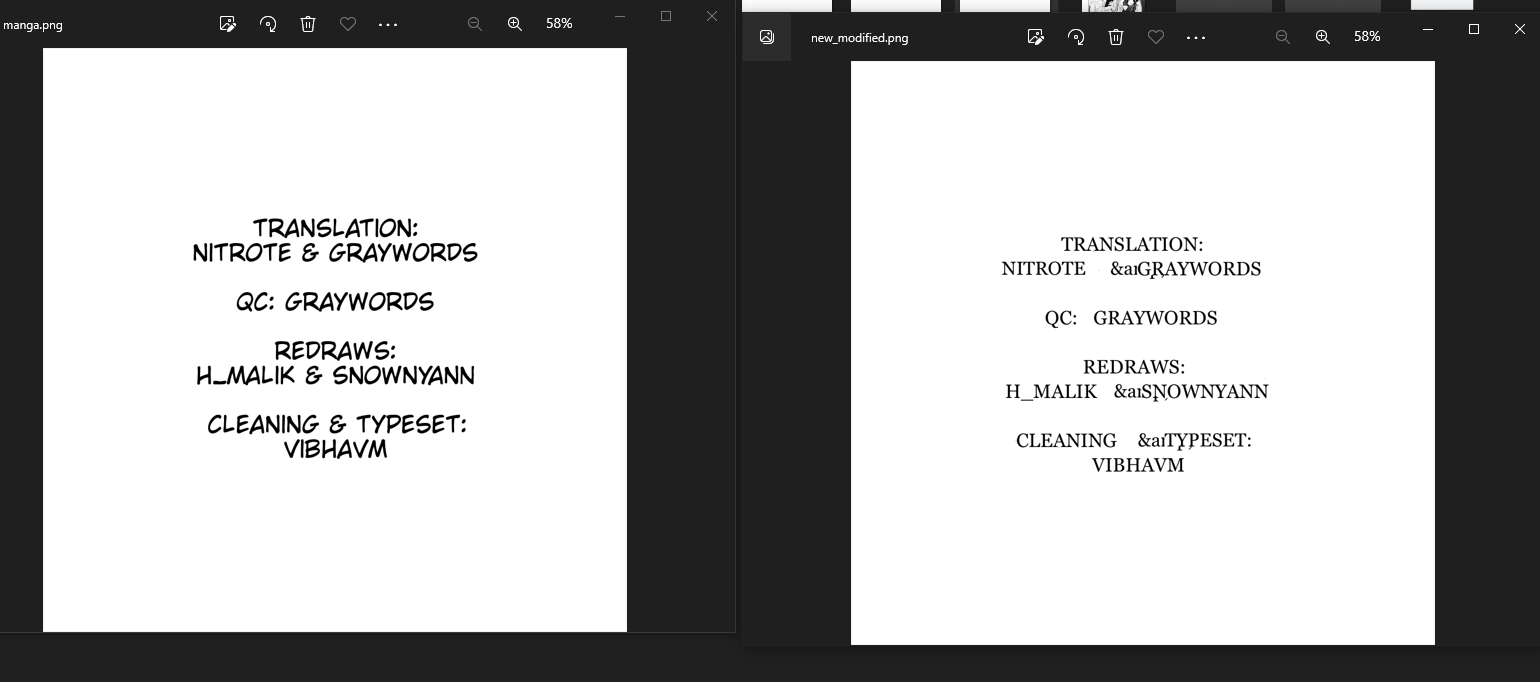Delete image in manga.png window
Viewport: 1540px width, 682px height.
point(308,24)
